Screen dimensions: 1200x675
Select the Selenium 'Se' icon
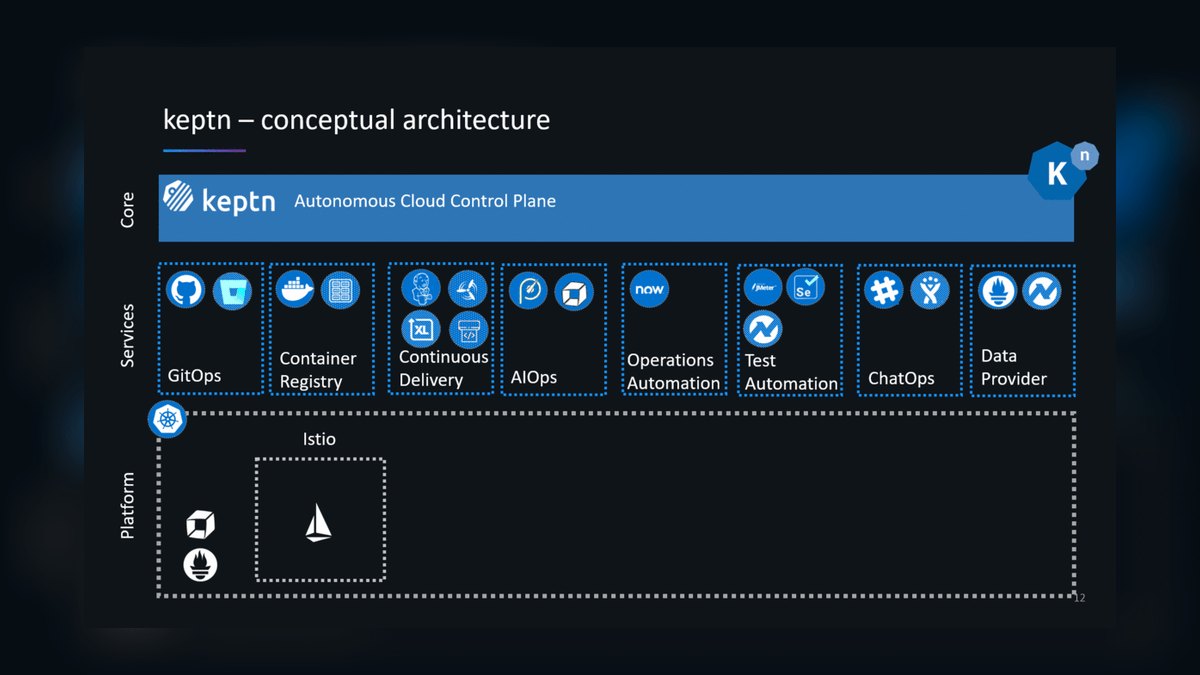[806, 287]
